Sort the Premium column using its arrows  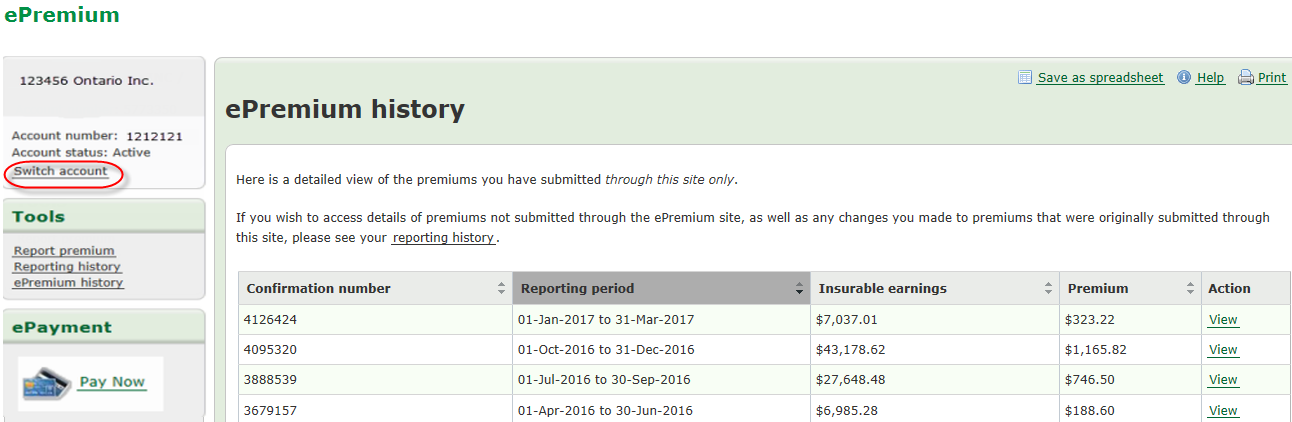[x=1189, y=289]
